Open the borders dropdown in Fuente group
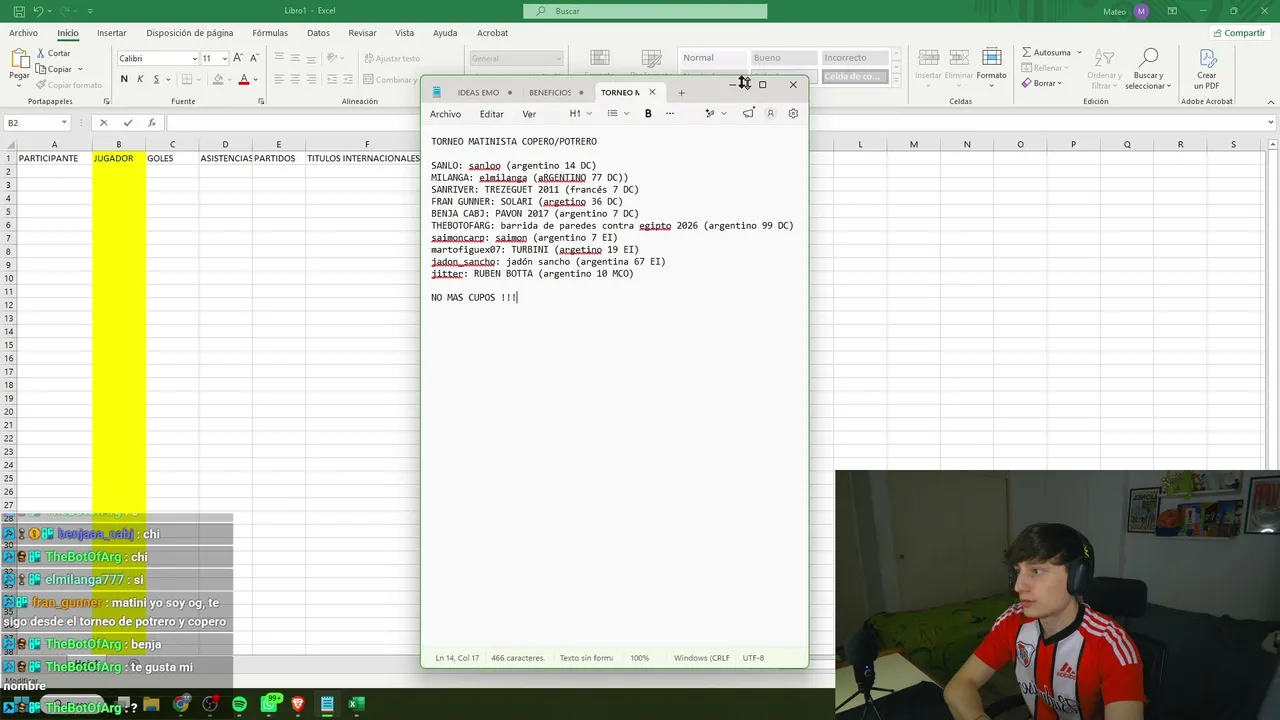 pyautogui.click(x=198, y=79)
